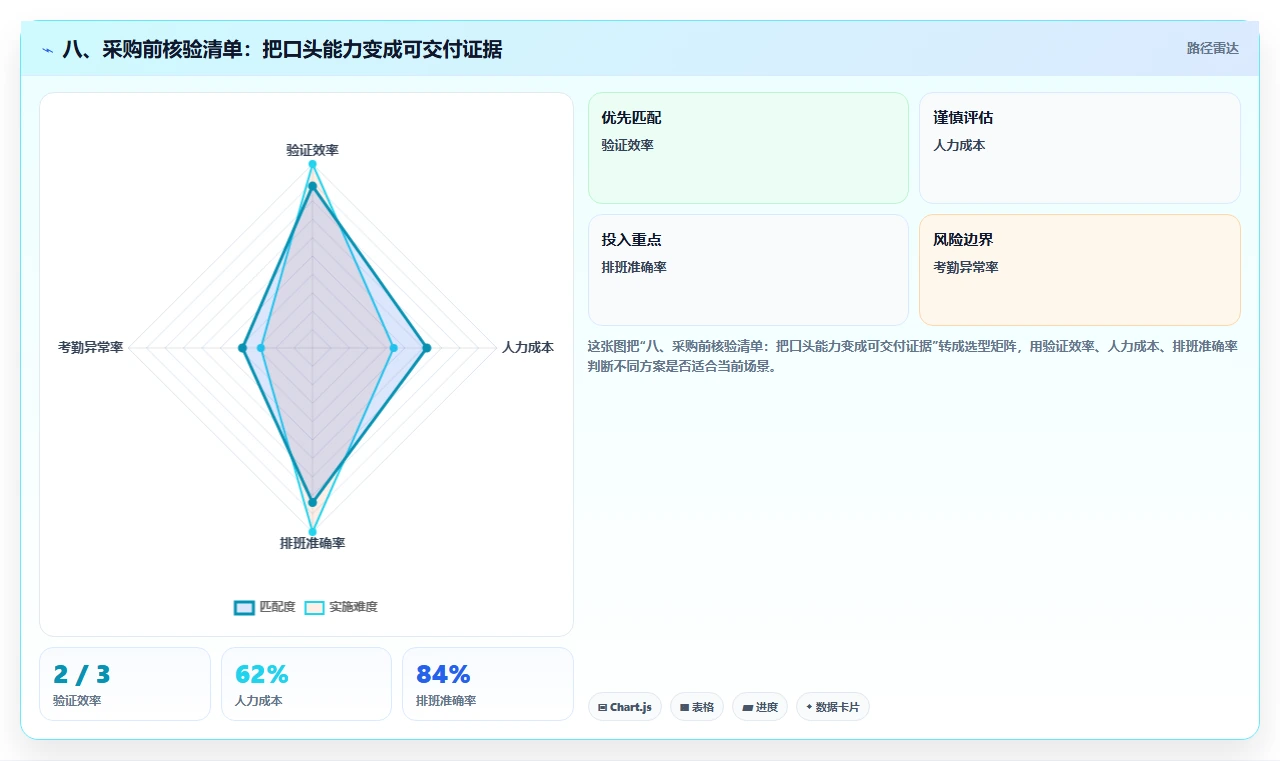
Task: Click the 匹配度 legend color box
Action: (x=245, y=607)
